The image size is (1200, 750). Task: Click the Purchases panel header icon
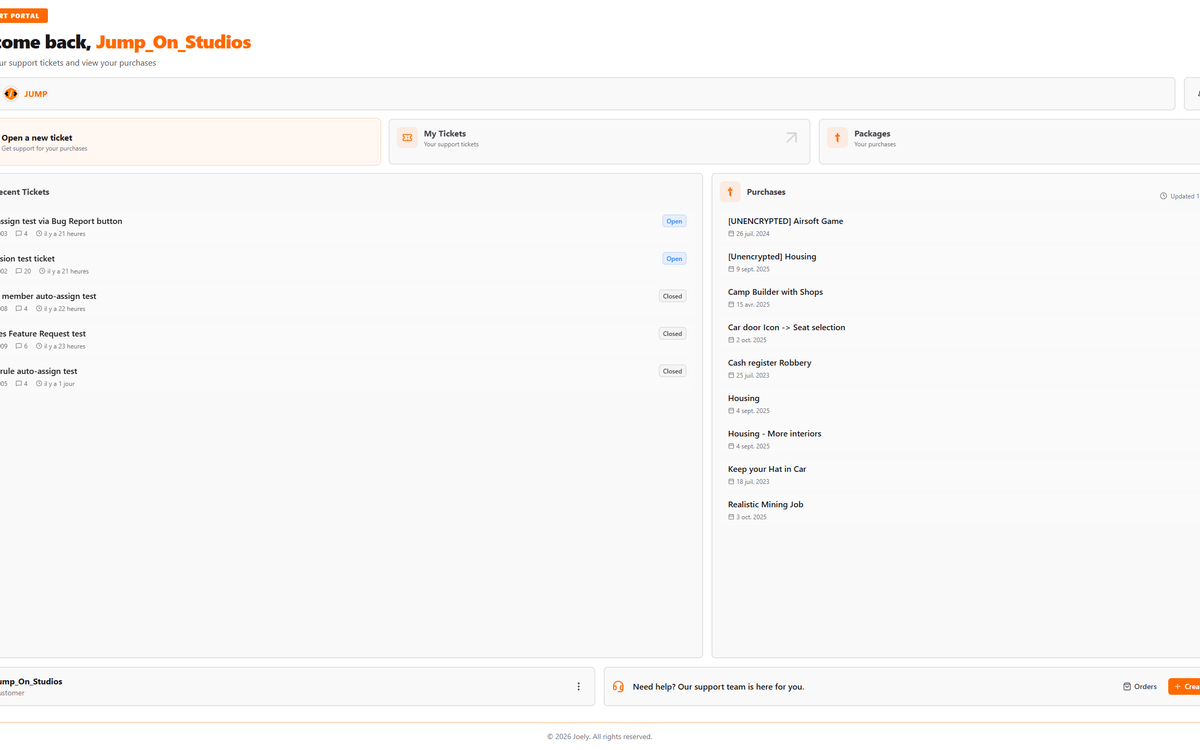730,192
